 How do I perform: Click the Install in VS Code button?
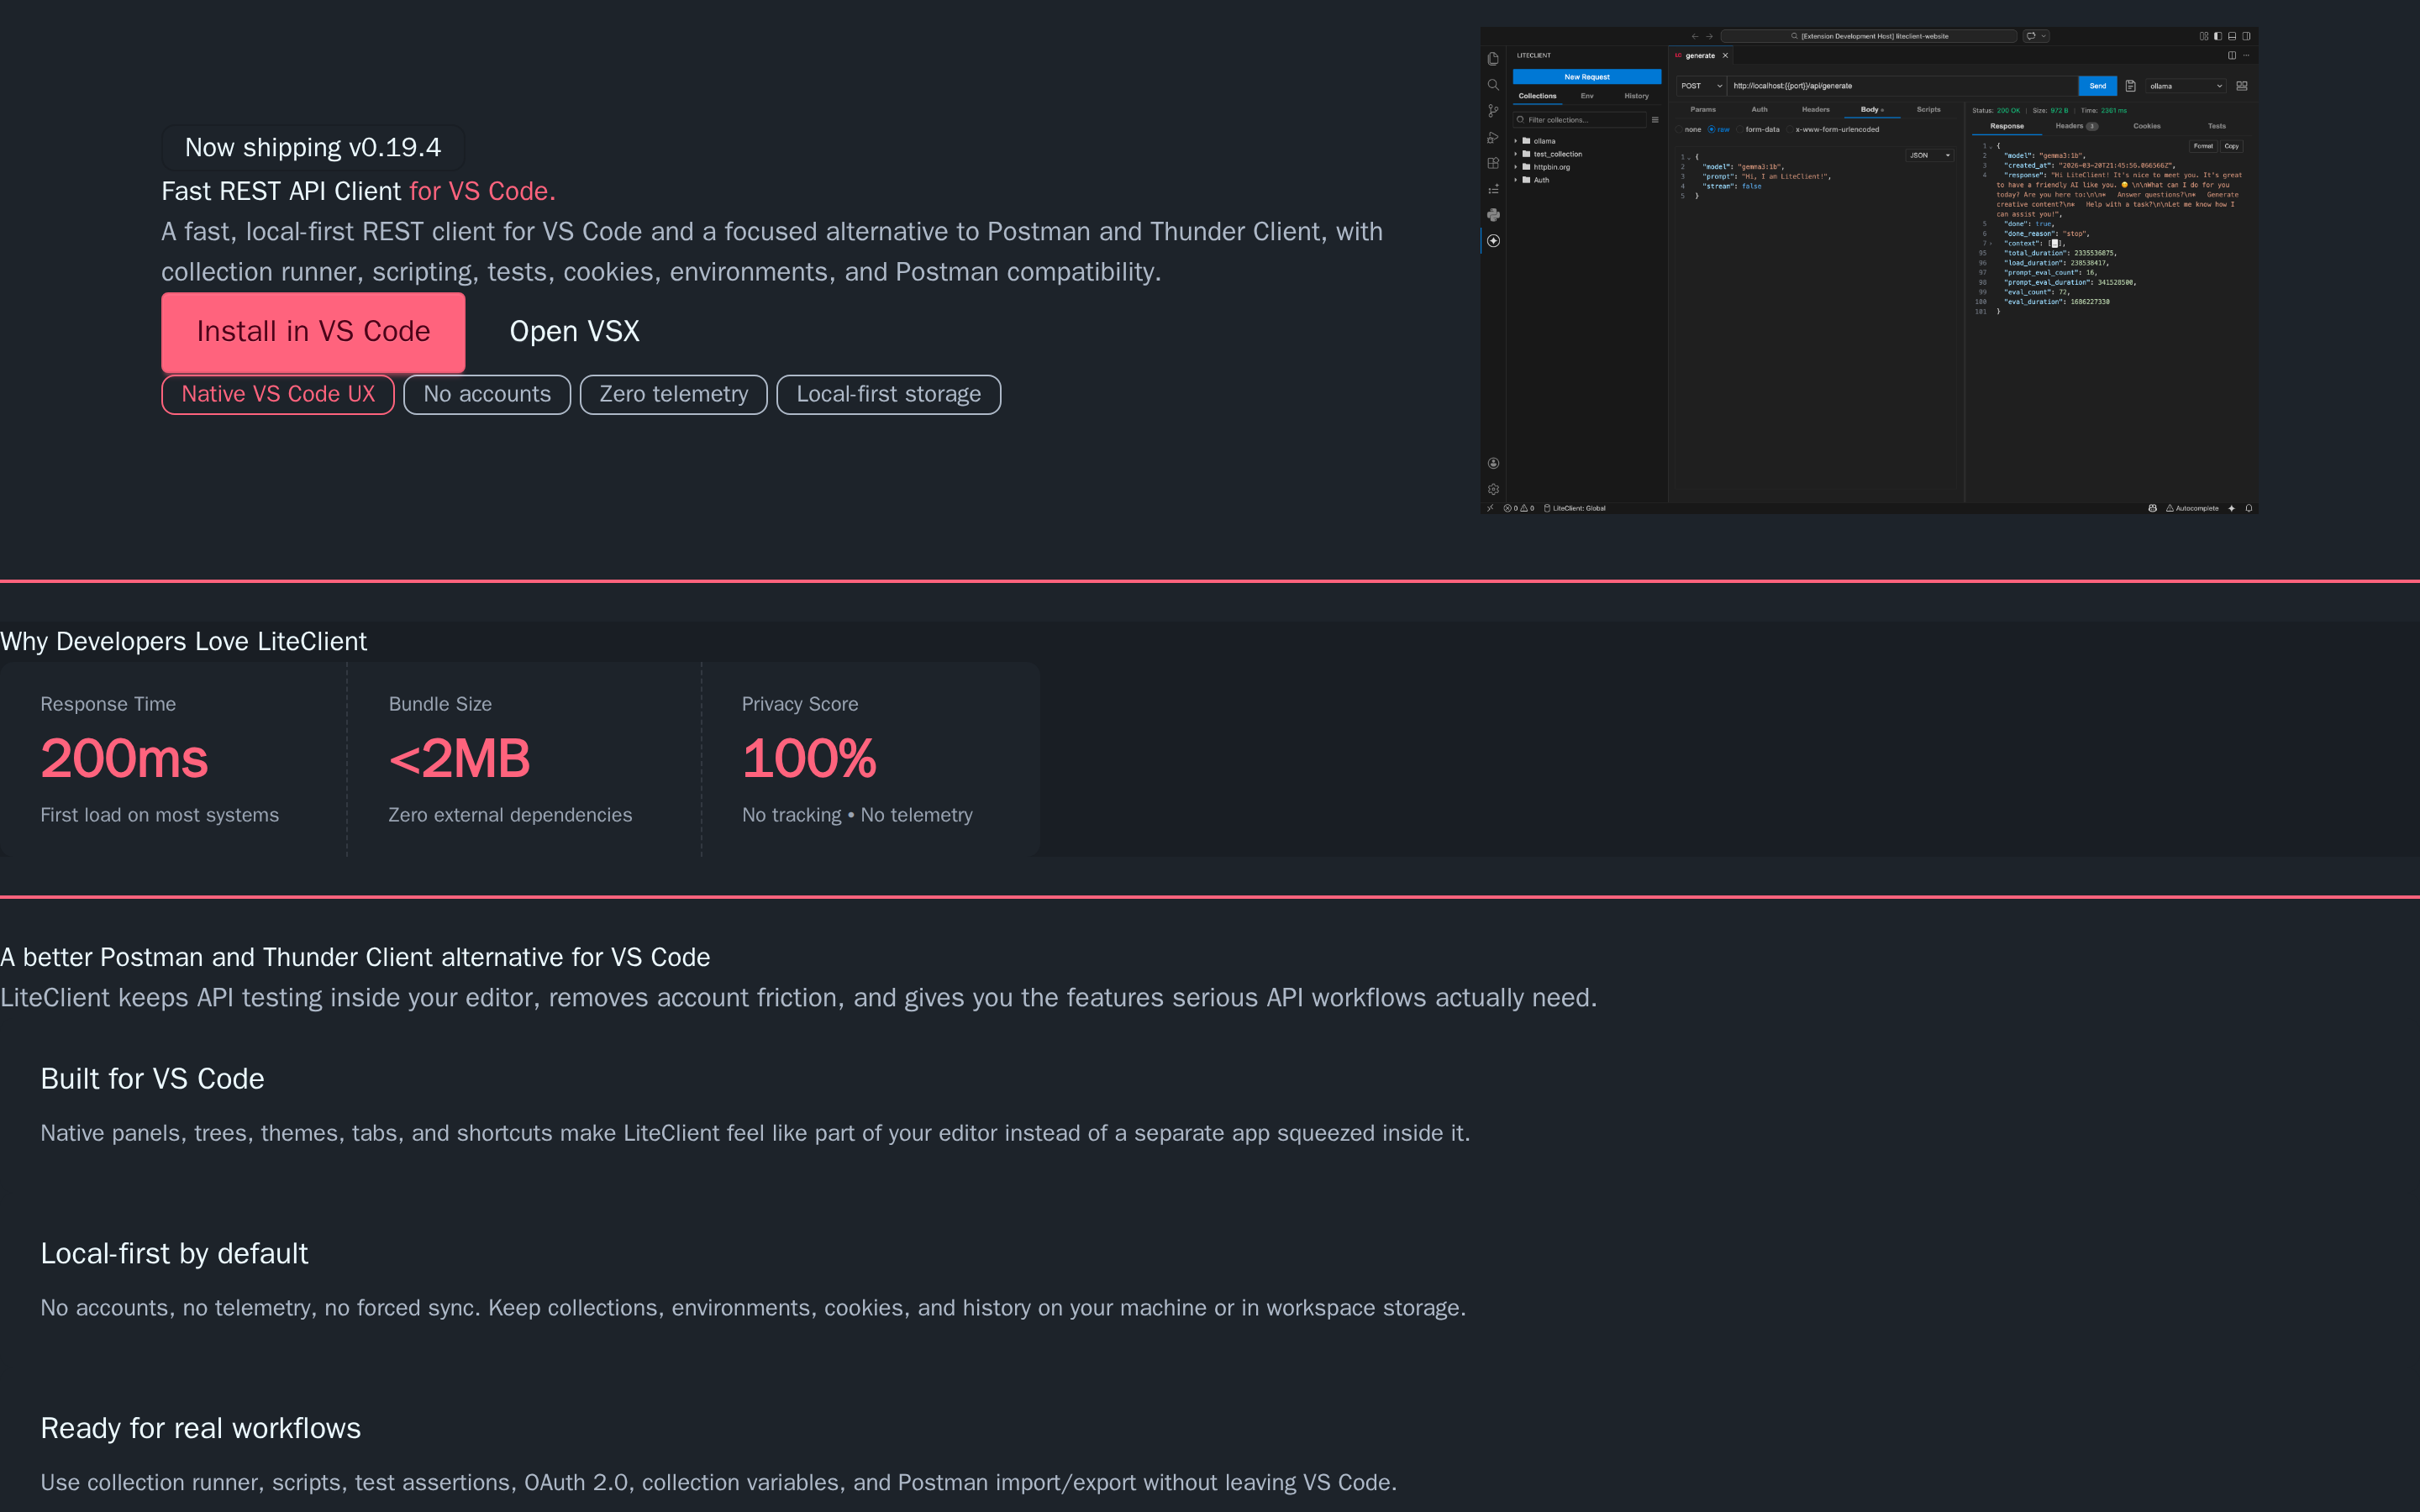click(313, 332)
